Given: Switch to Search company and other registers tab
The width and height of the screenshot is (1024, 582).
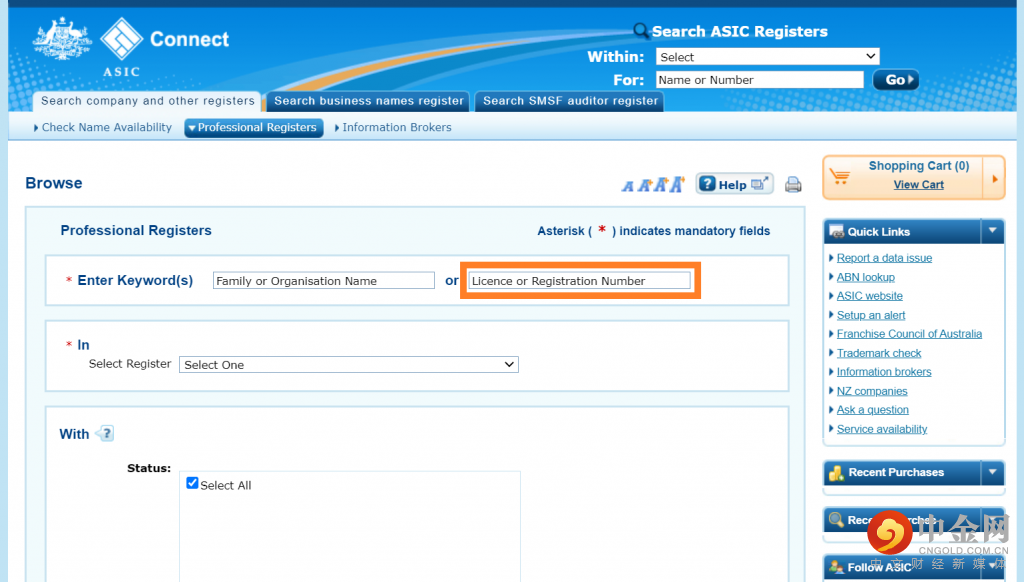Looking at the screenshot, I should pos(148,101).
